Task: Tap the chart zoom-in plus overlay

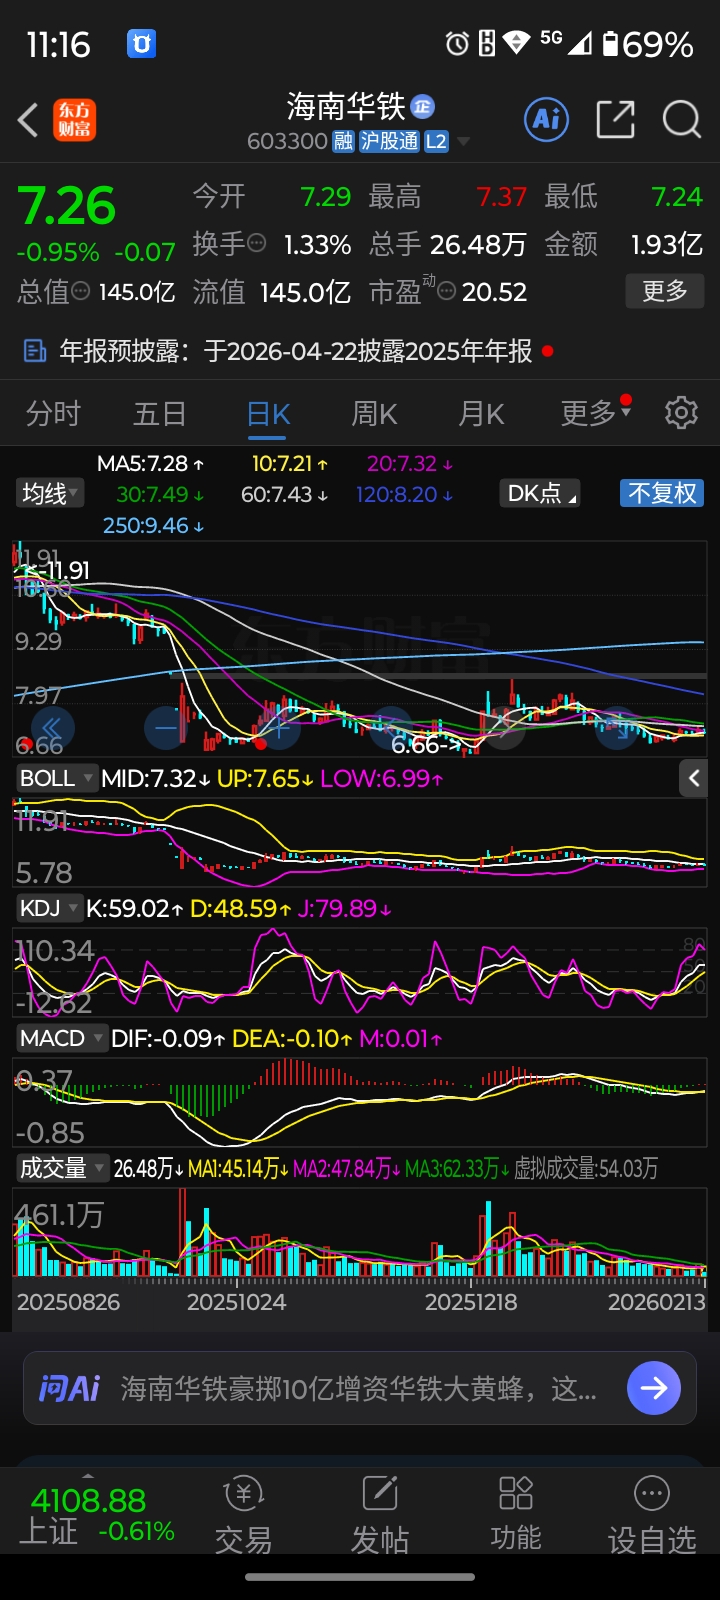Action: click(279, 727)
